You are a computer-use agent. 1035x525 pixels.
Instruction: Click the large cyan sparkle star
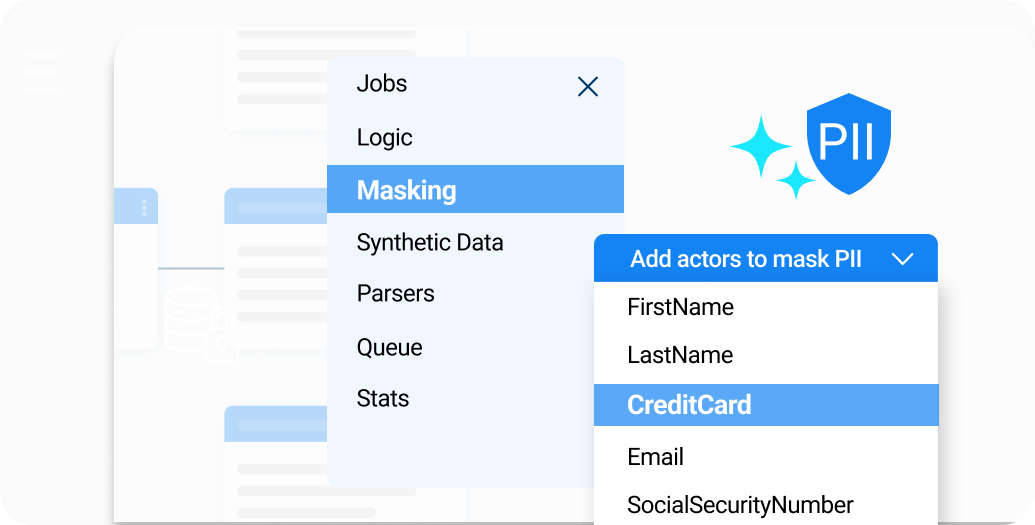pyautogui.click(x=761, y=147)
